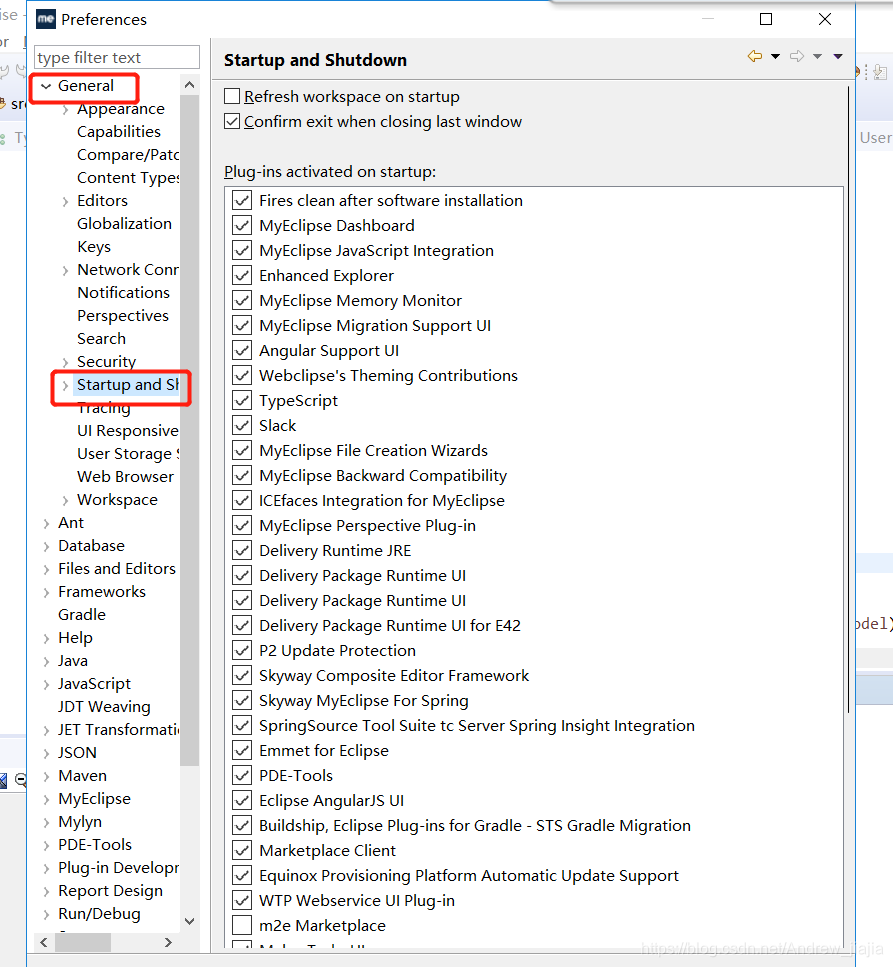Screen dimensions: 893x967
Task: Uncheck WTP Webservice UI Plug-in
Action: [x=242, y=900]
